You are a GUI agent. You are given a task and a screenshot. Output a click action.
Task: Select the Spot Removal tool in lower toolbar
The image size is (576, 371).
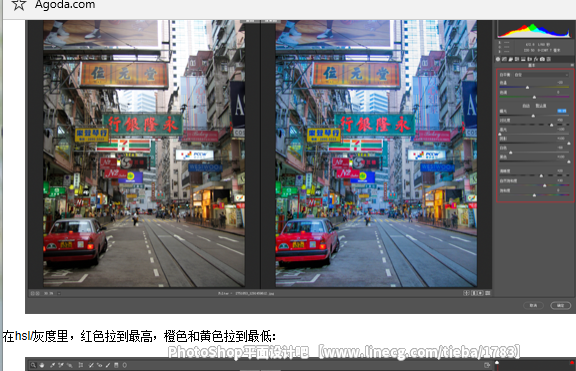point(91,365)
